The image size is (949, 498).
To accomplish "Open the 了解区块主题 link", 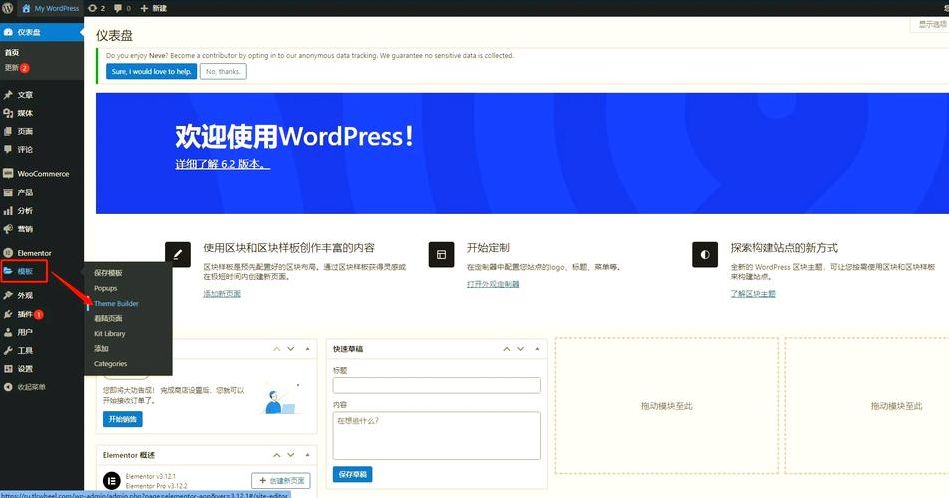I will click(x=753, y=293).
